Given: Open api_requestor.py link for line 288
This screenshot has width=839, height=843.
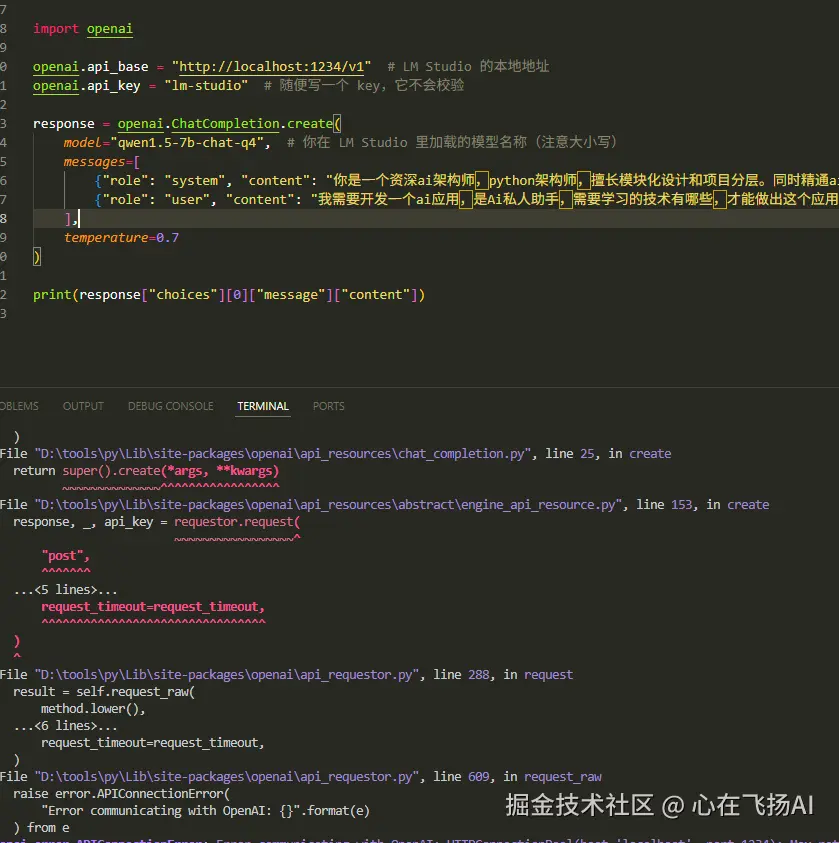Looking at the screenshot, I should coord(227,675).
